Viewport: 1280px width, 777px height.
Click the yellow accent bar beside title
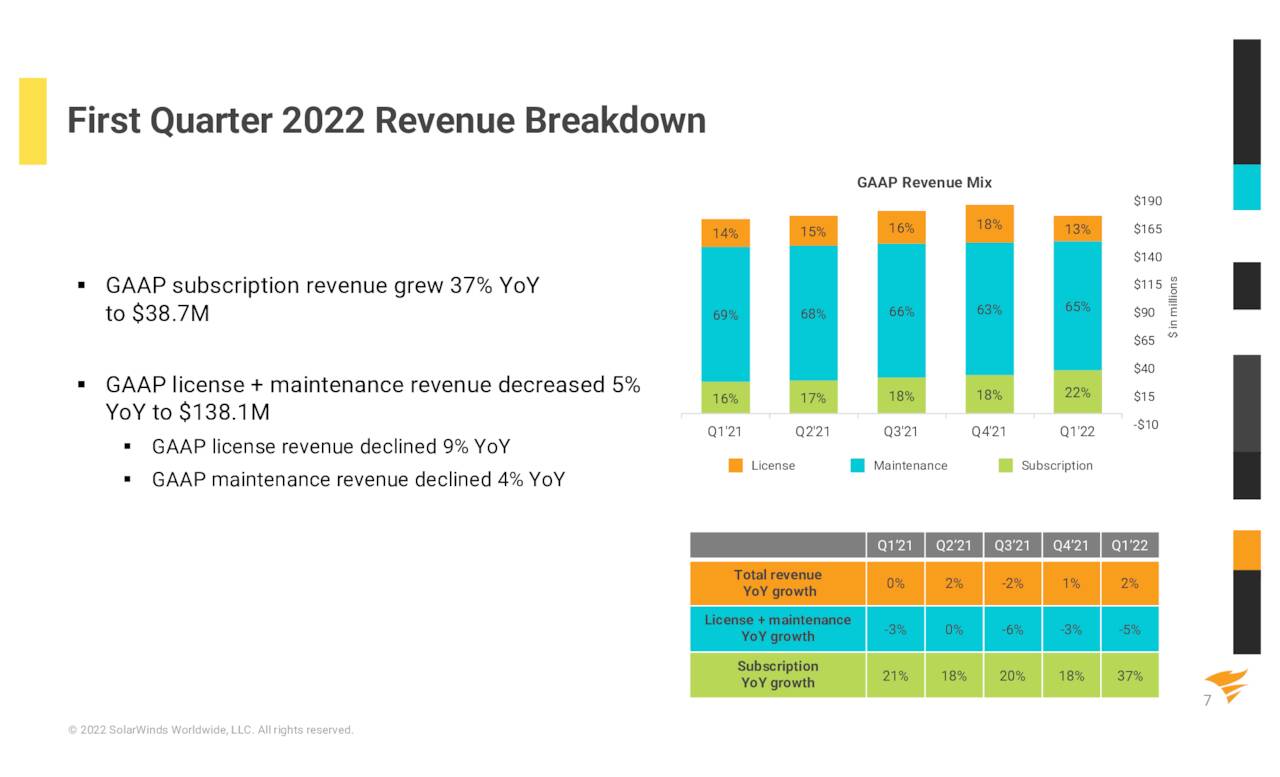(x=33, y=121)
